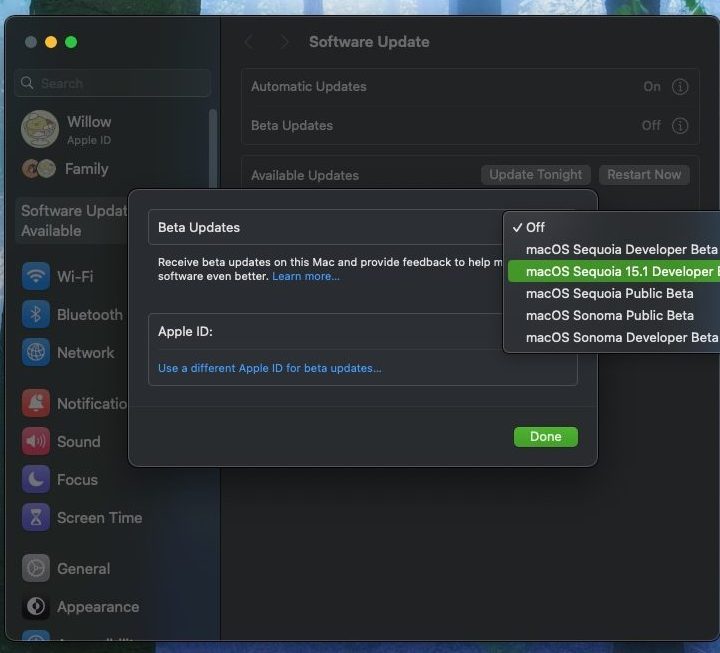Go back with the back chevron
Image resolution: width=720 pixels, height=653 pixels.
click(248, 42)
